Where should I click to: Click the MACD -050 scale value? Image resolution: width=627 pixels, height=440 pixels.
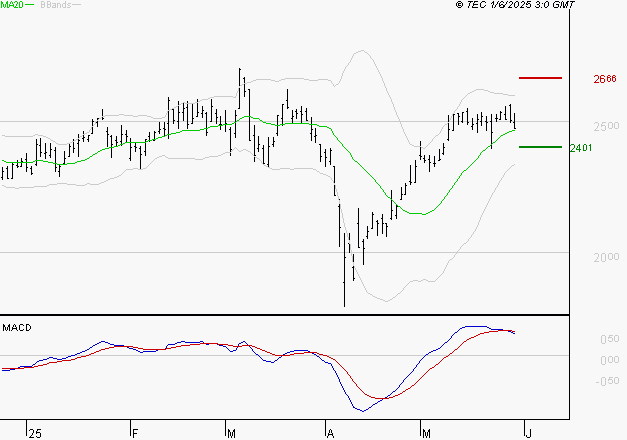coord(607,381)
